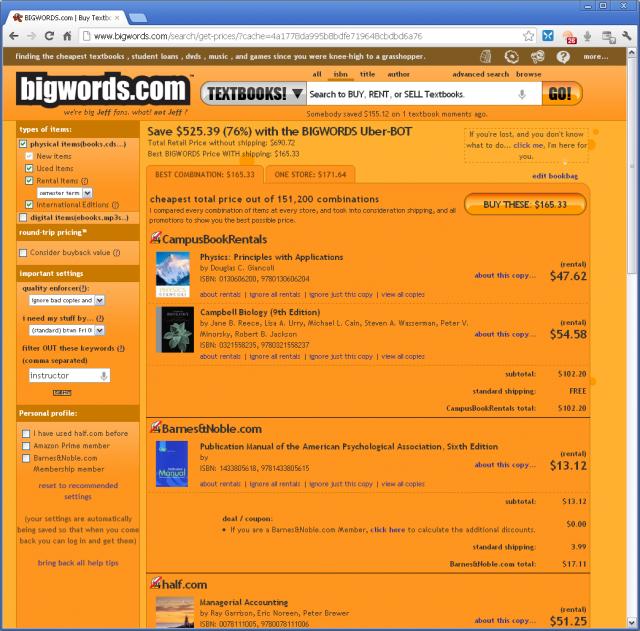Open help tip next to International Editions

[x=116, y=205]
